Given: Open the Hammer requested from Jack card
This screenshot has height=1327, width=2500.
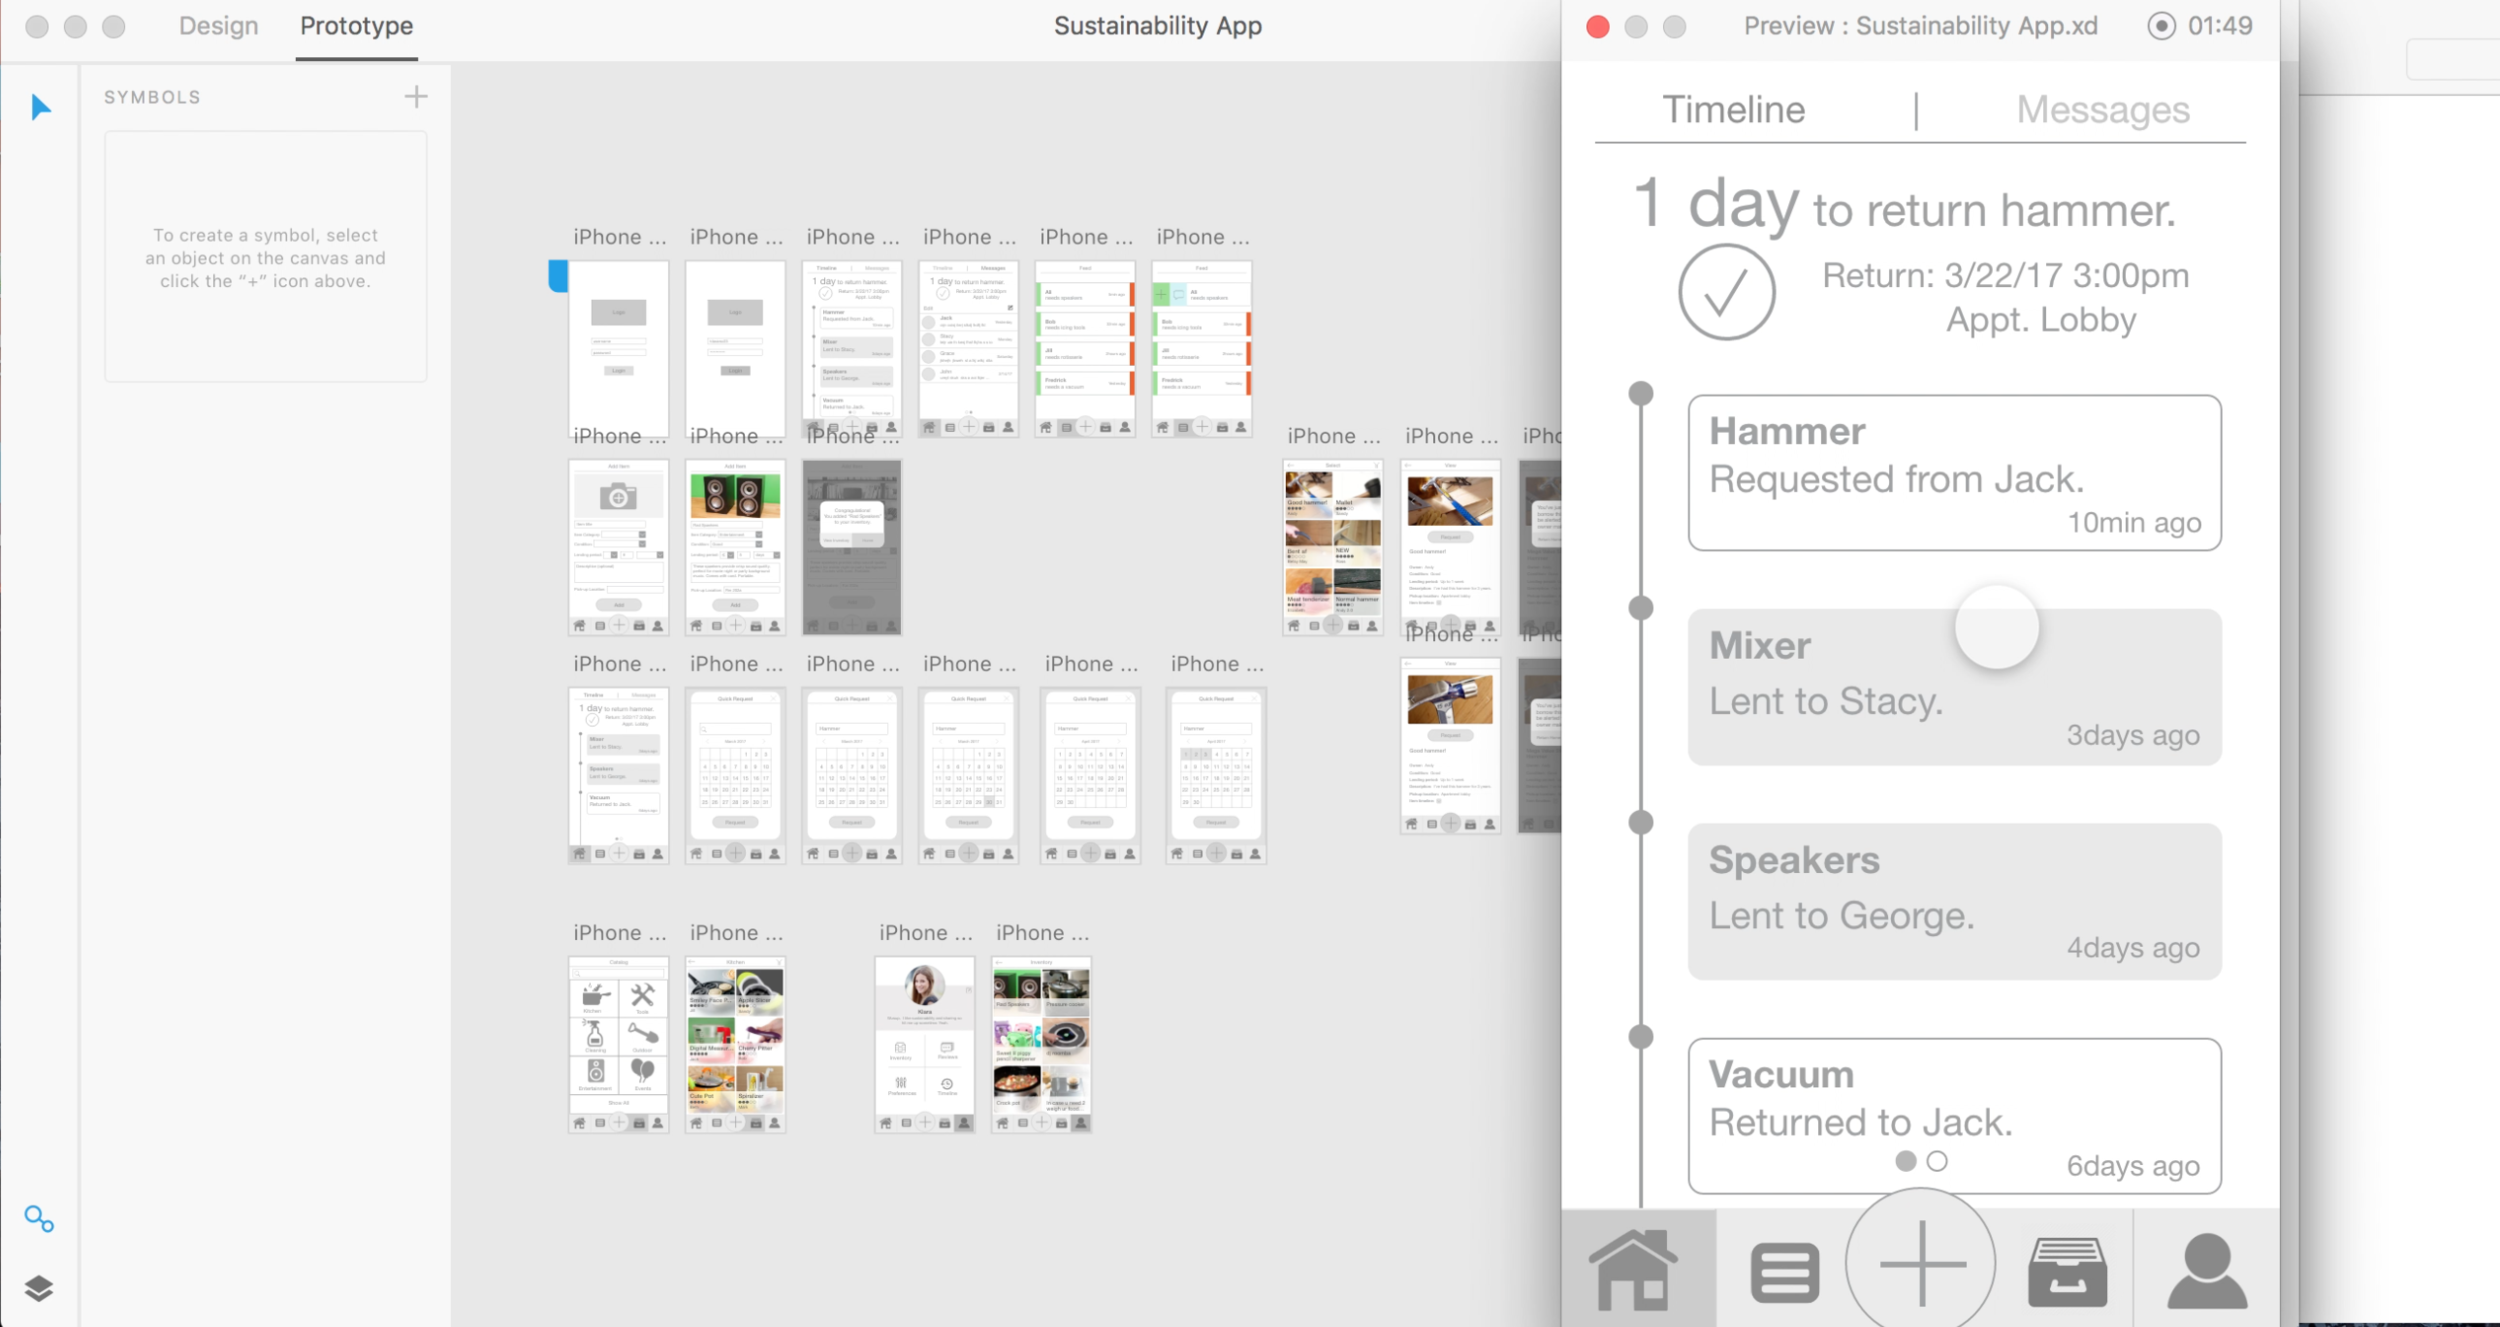Looking at the screenshot, I should click(x=1954, y=472).
